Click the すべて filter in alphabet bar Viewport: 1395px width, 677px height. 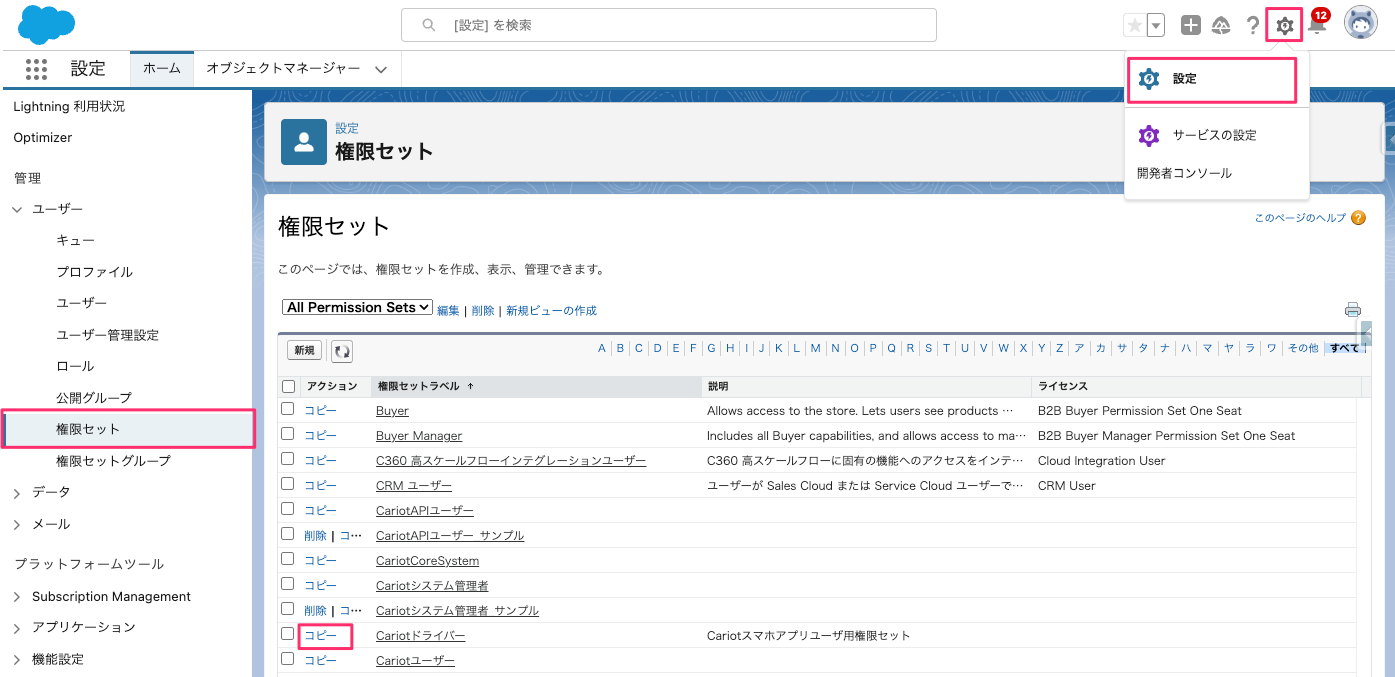tap(1344, 348)
